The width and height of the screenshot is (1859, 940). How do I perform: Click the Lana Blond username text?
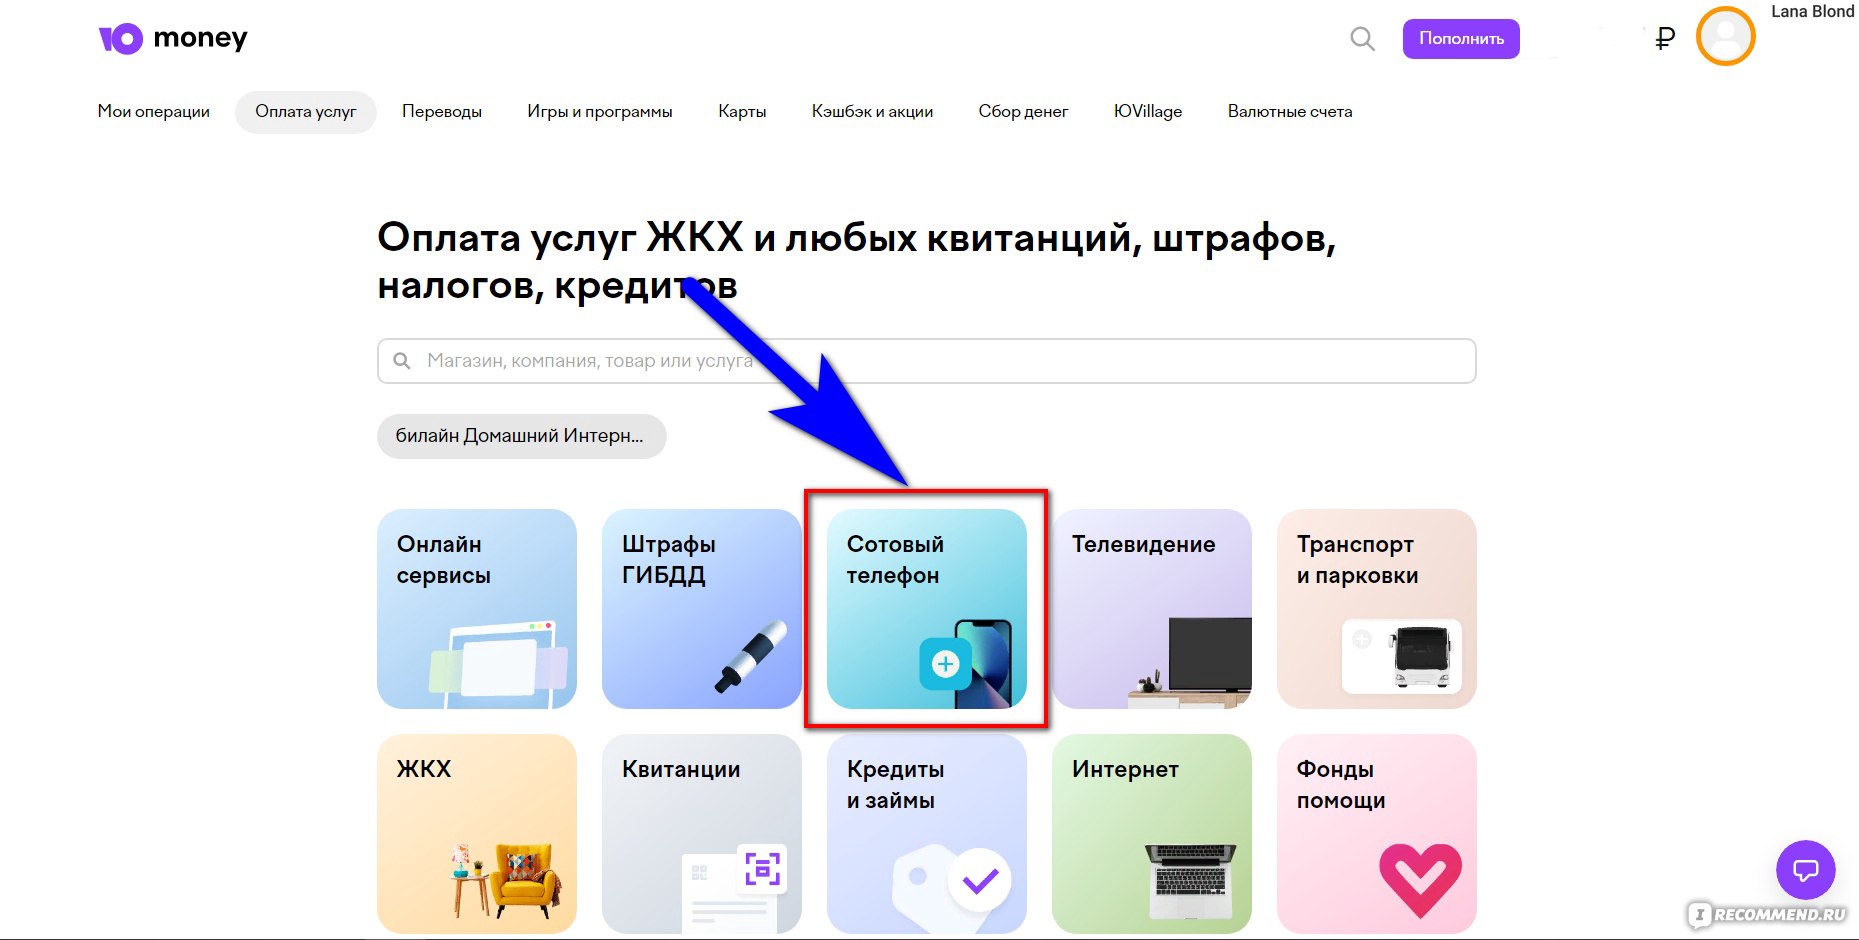tap(1812, 11)
